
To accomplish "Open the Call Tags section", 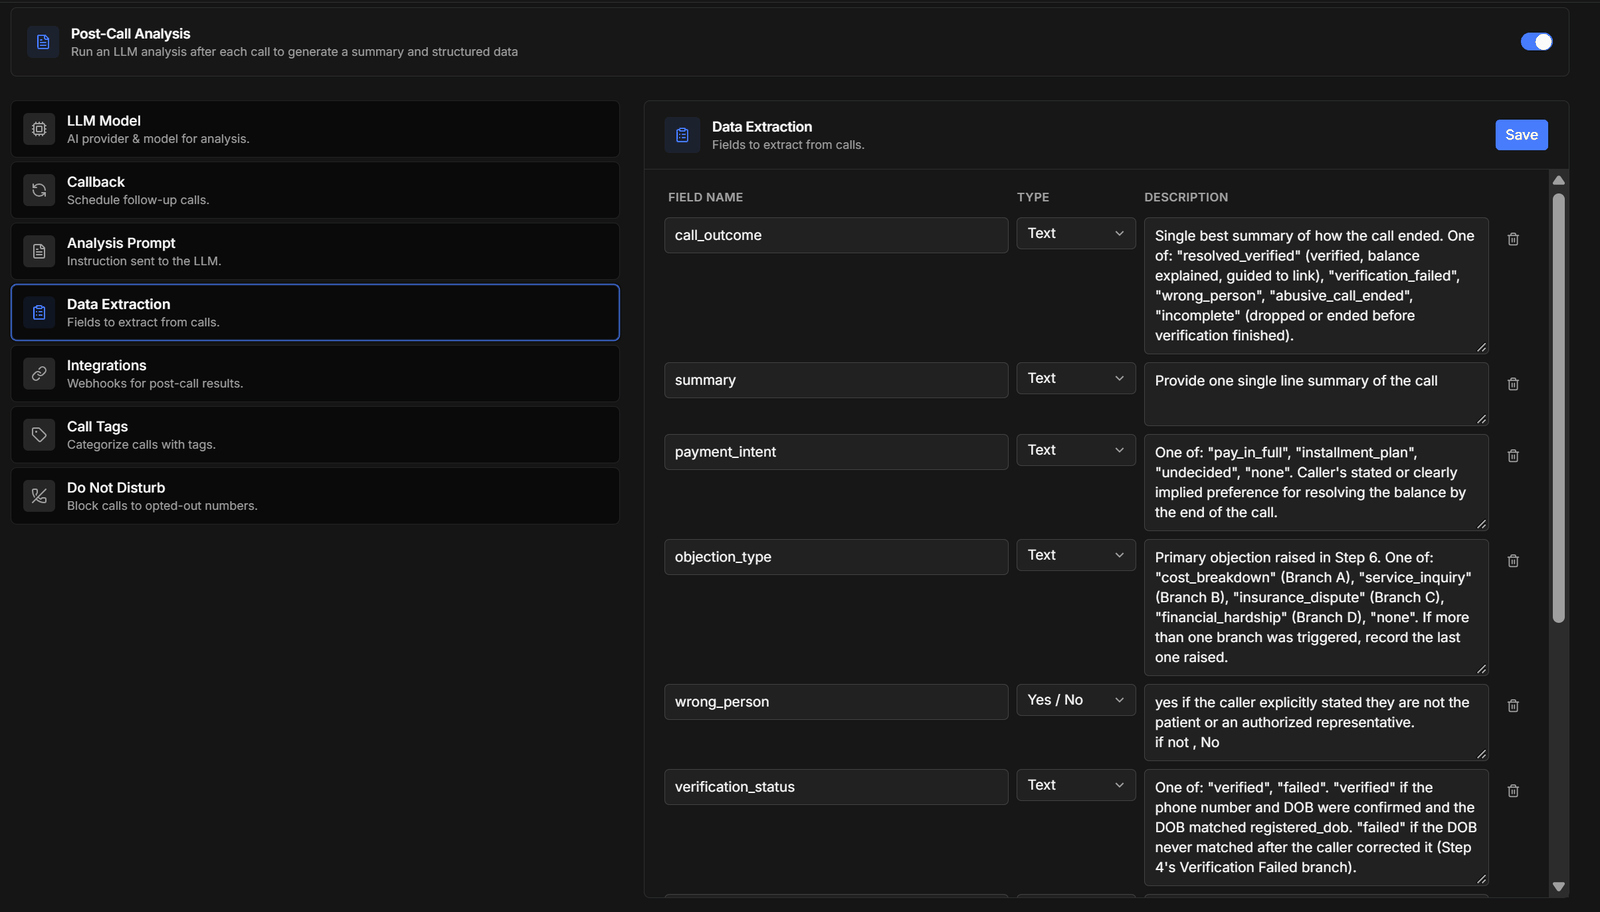I will coord(315,434).
